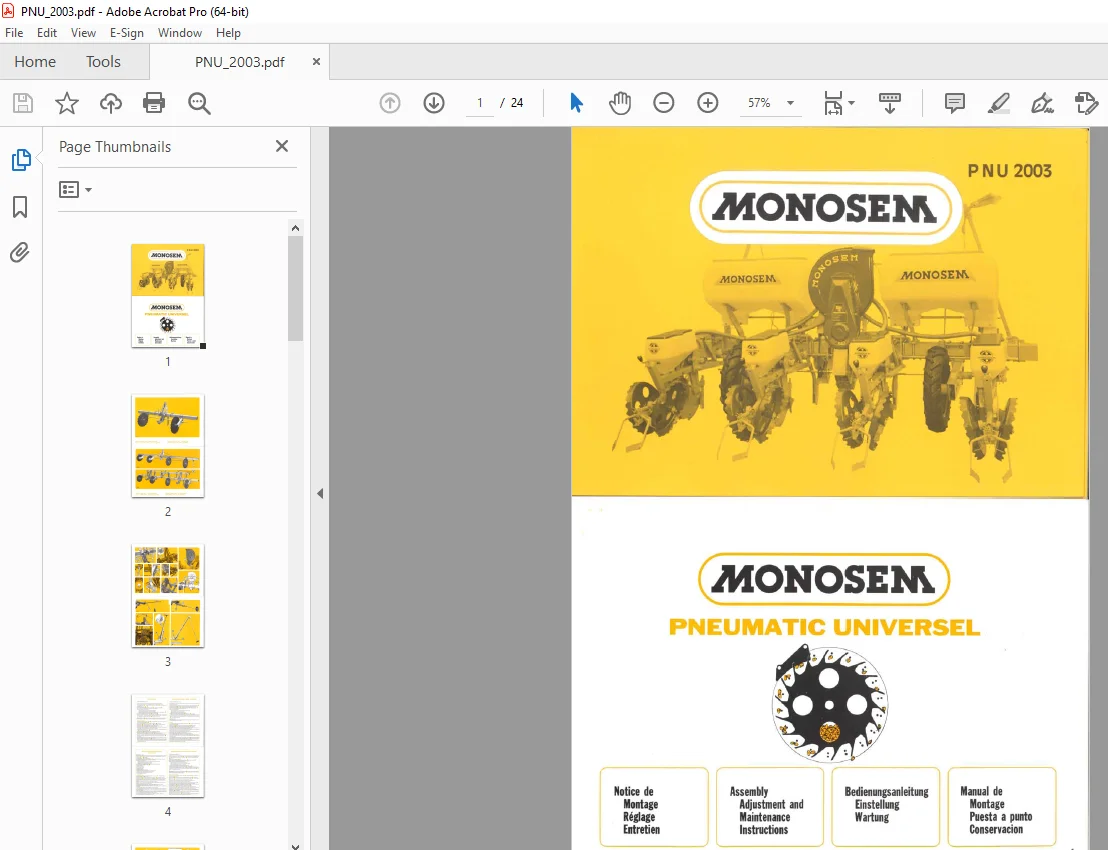Image resolution: width=1108 pixels, height=850 pixels.
Task: Click the read mode keyboard-arrow icon
Action: pos(890,103)
